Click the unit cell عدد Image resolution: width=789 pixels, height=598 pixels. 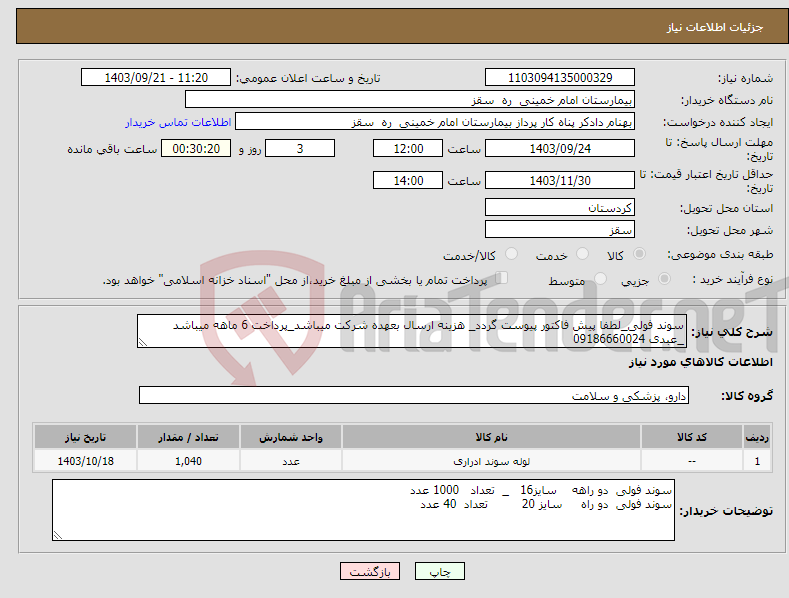tap(291, 461)
